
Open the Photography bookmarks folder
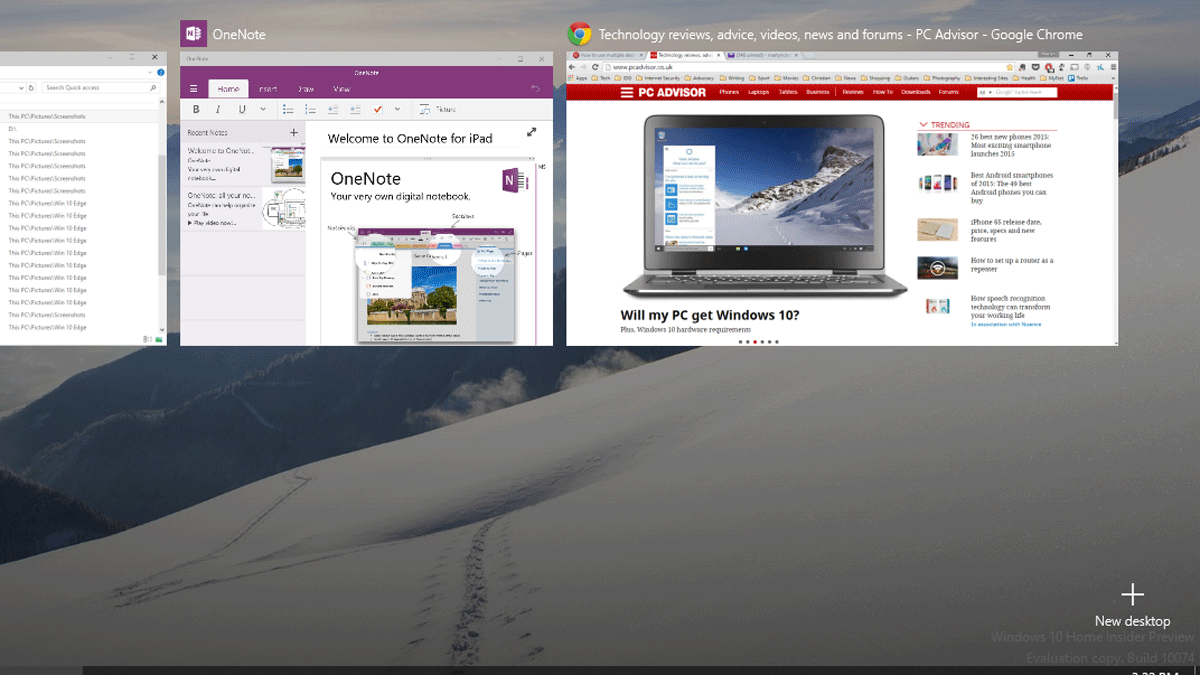[942, 77]
